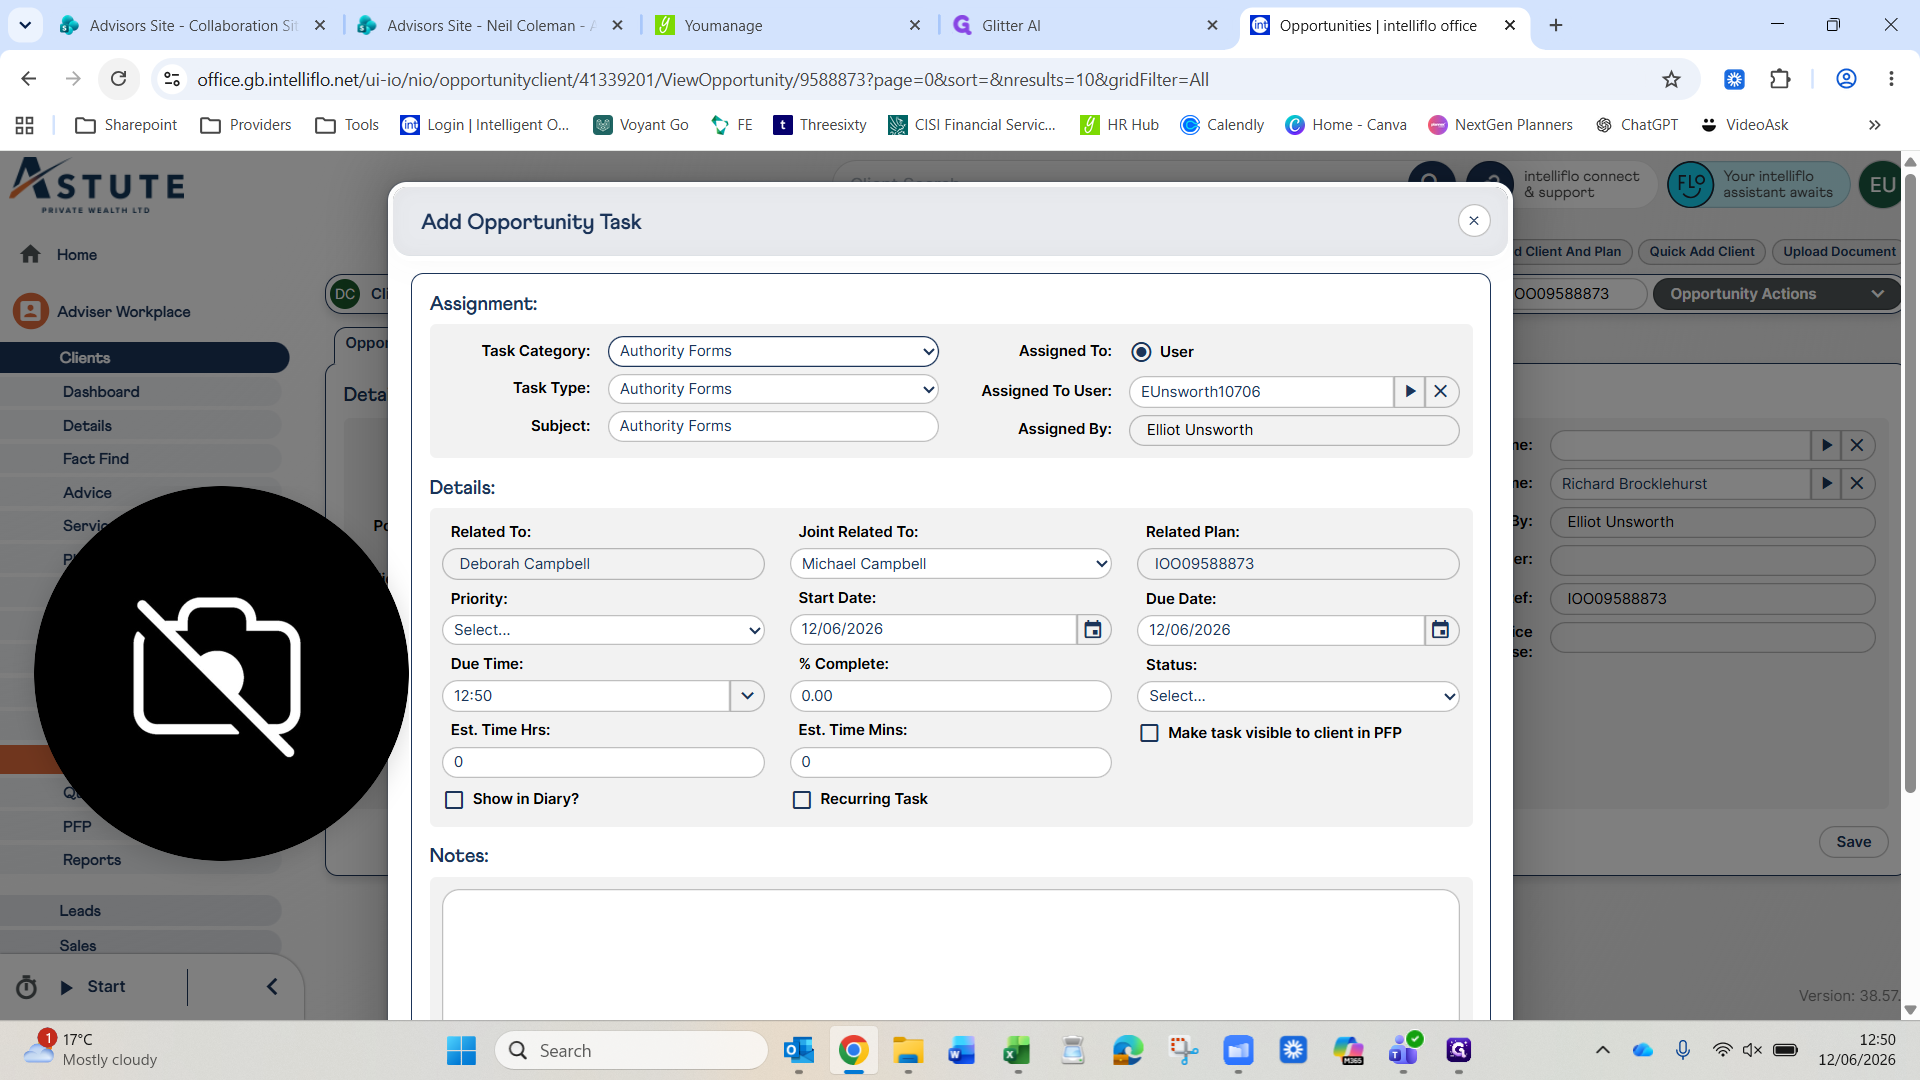
Task: Bookmark this page with the star icon
Action: (x=1671, y=79)
